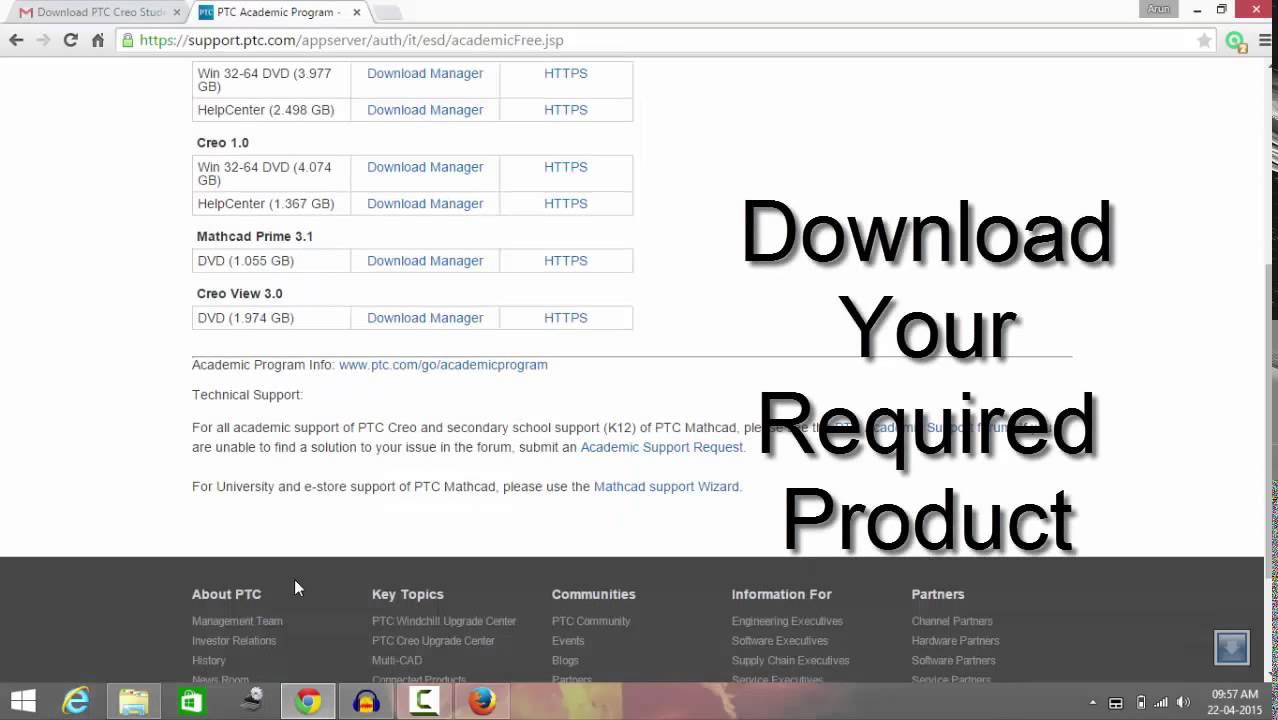This screenshot has height=720, width=1278.
Task: Click Download Manager for Creo View 3.0 DVD
Action: 424,318
